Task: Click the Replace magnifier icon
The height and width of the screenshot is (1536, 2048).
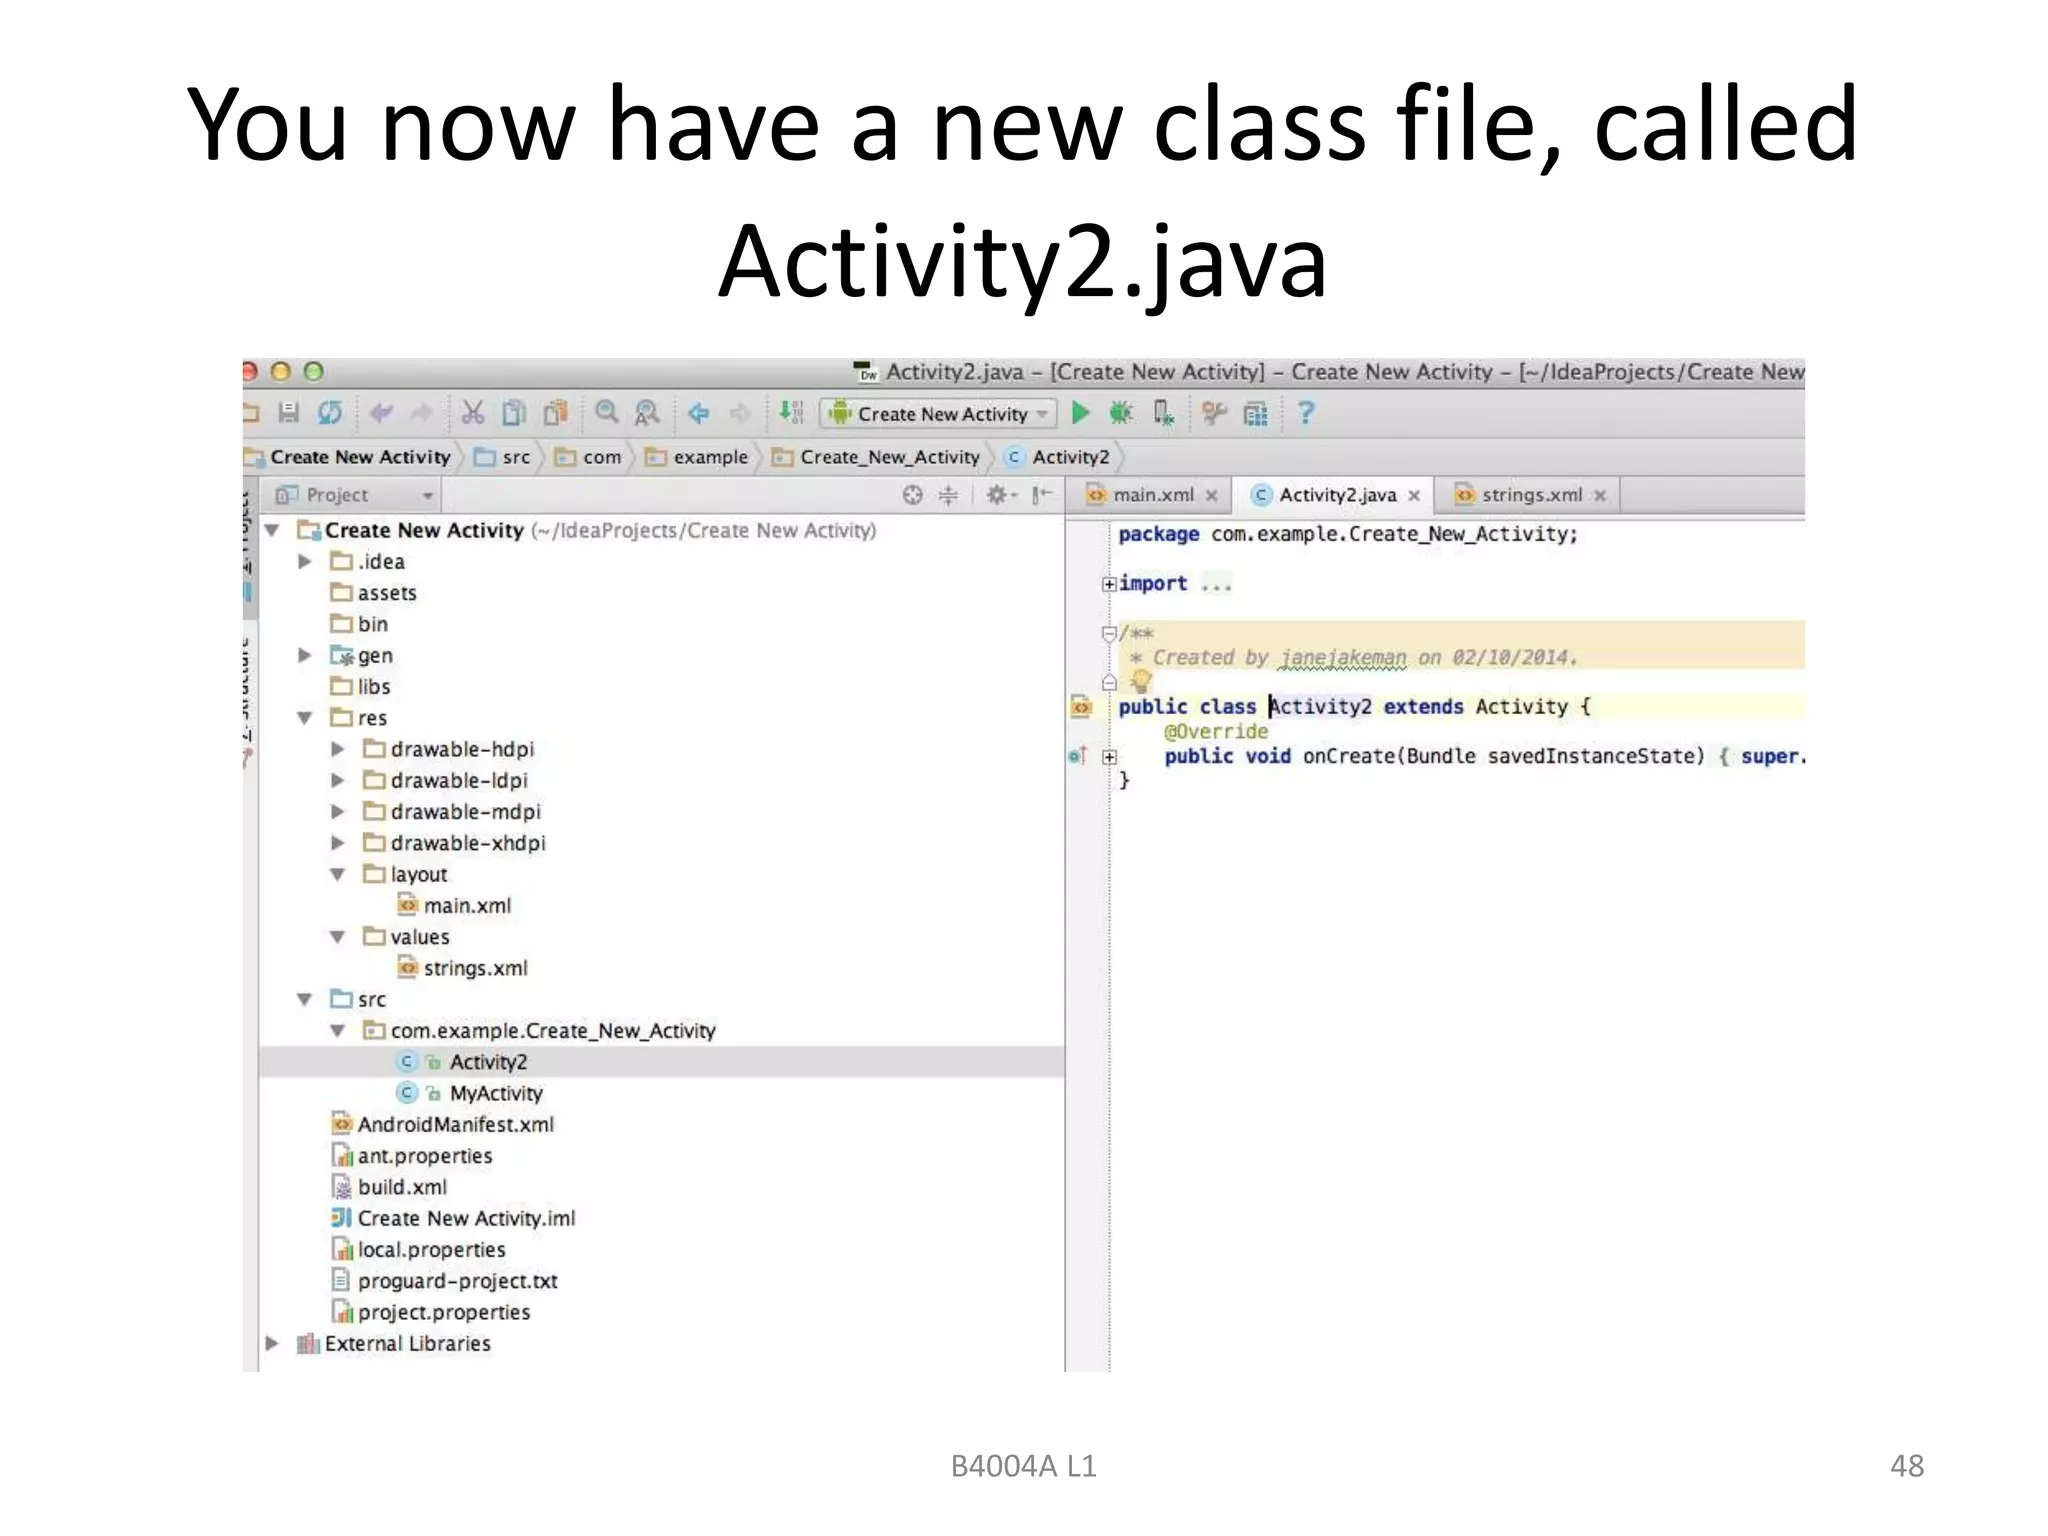Action: [x=647, y=412]
